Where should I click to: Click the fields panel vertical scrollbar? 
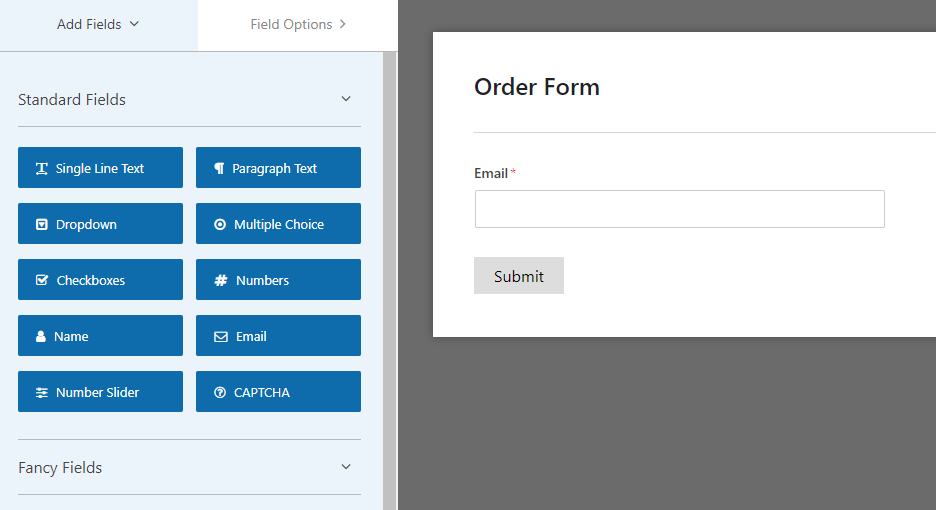389,280
